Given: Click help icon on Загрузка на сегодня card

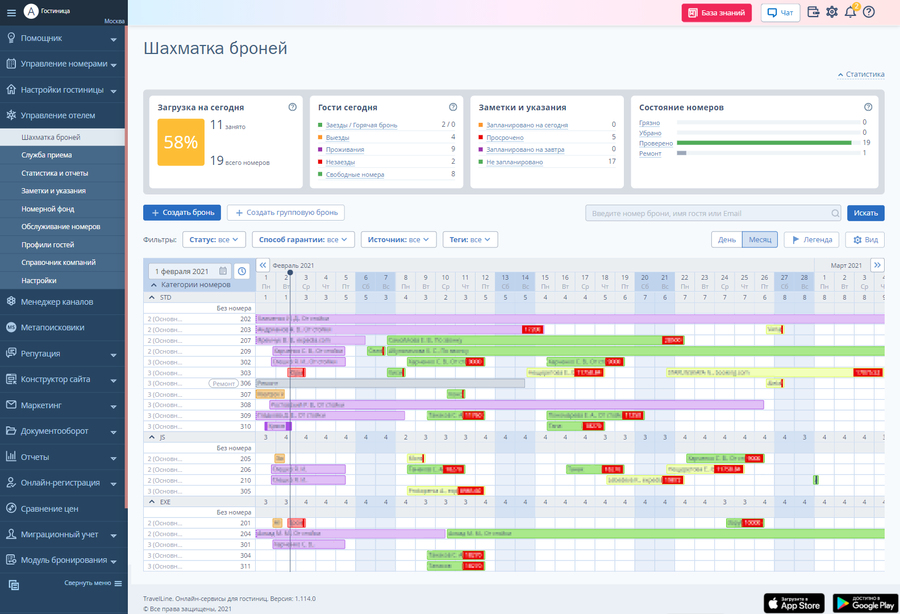Looking at the screenshot, I should click(x=292, y=107).
